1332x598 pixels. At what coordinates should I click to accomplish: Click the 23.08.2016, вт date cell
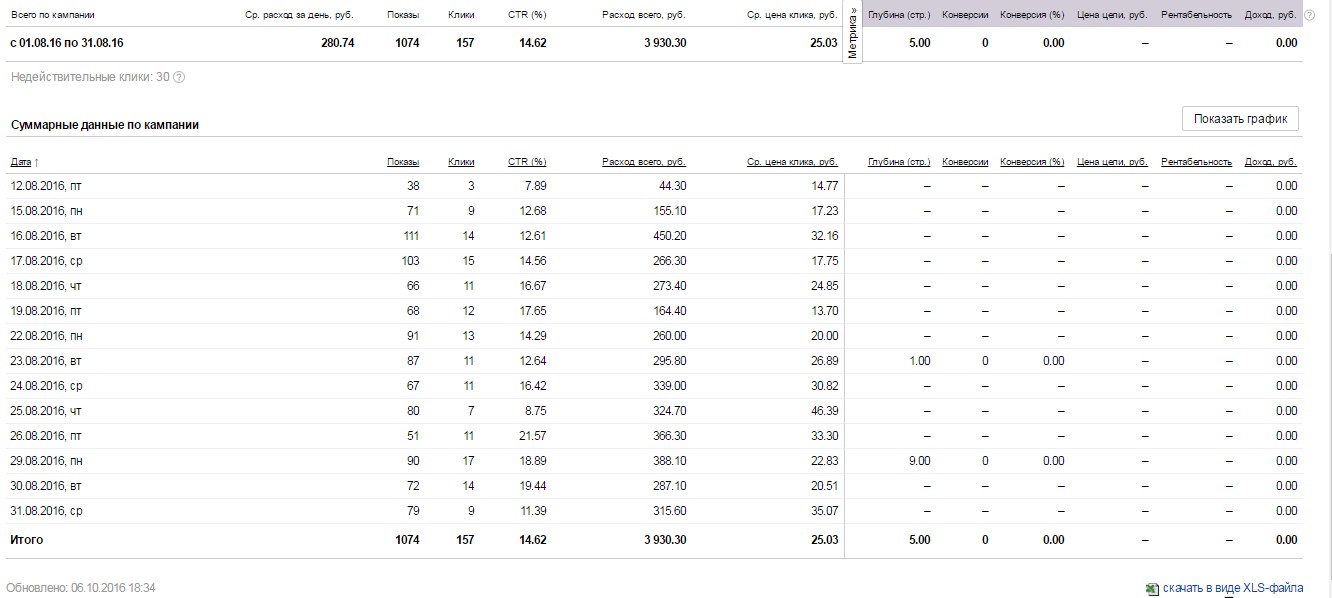coord(46,361)
